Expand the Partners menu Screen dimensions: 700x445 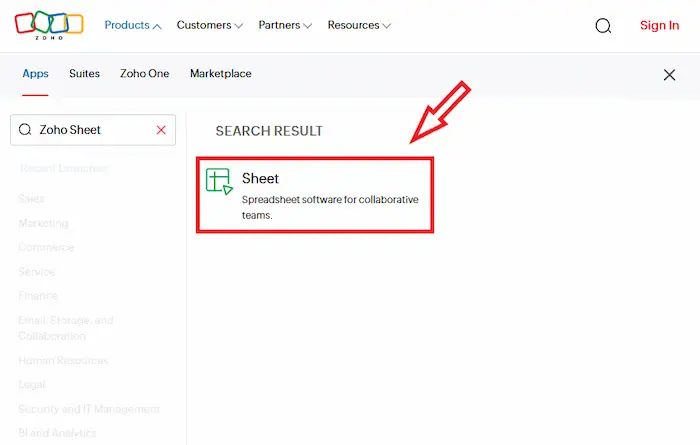[285, 25]
